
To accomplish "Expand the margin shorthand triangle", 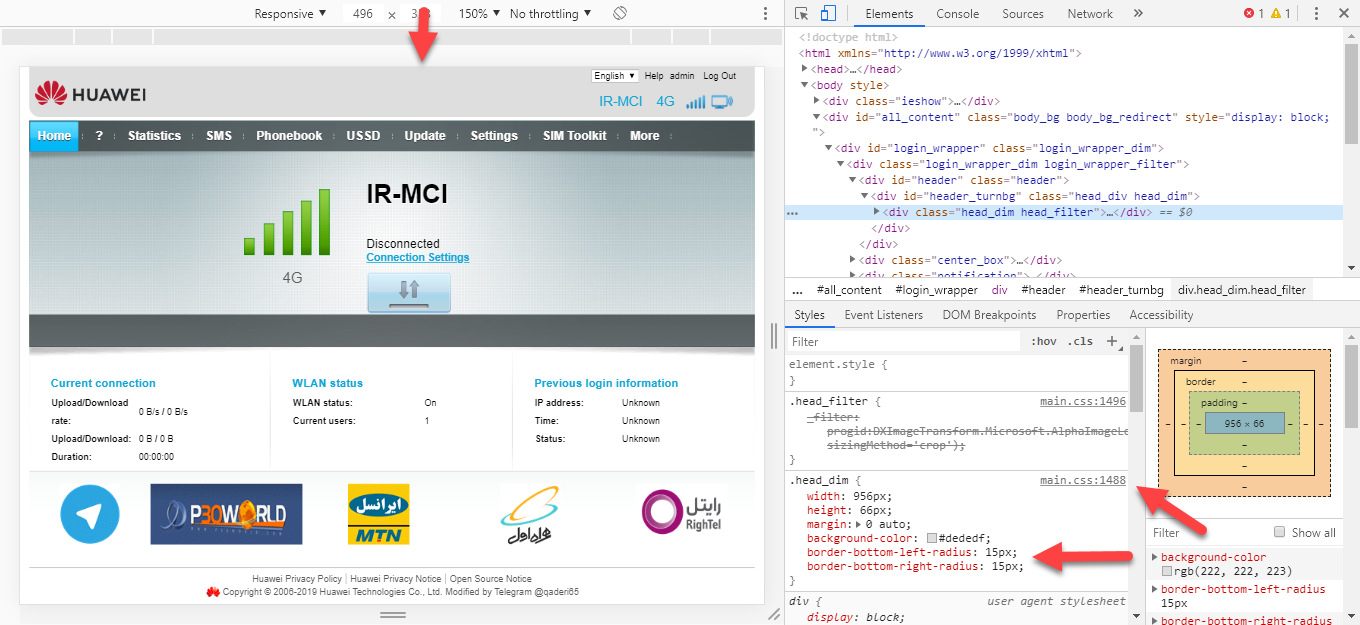I will (x=856, y=524).
